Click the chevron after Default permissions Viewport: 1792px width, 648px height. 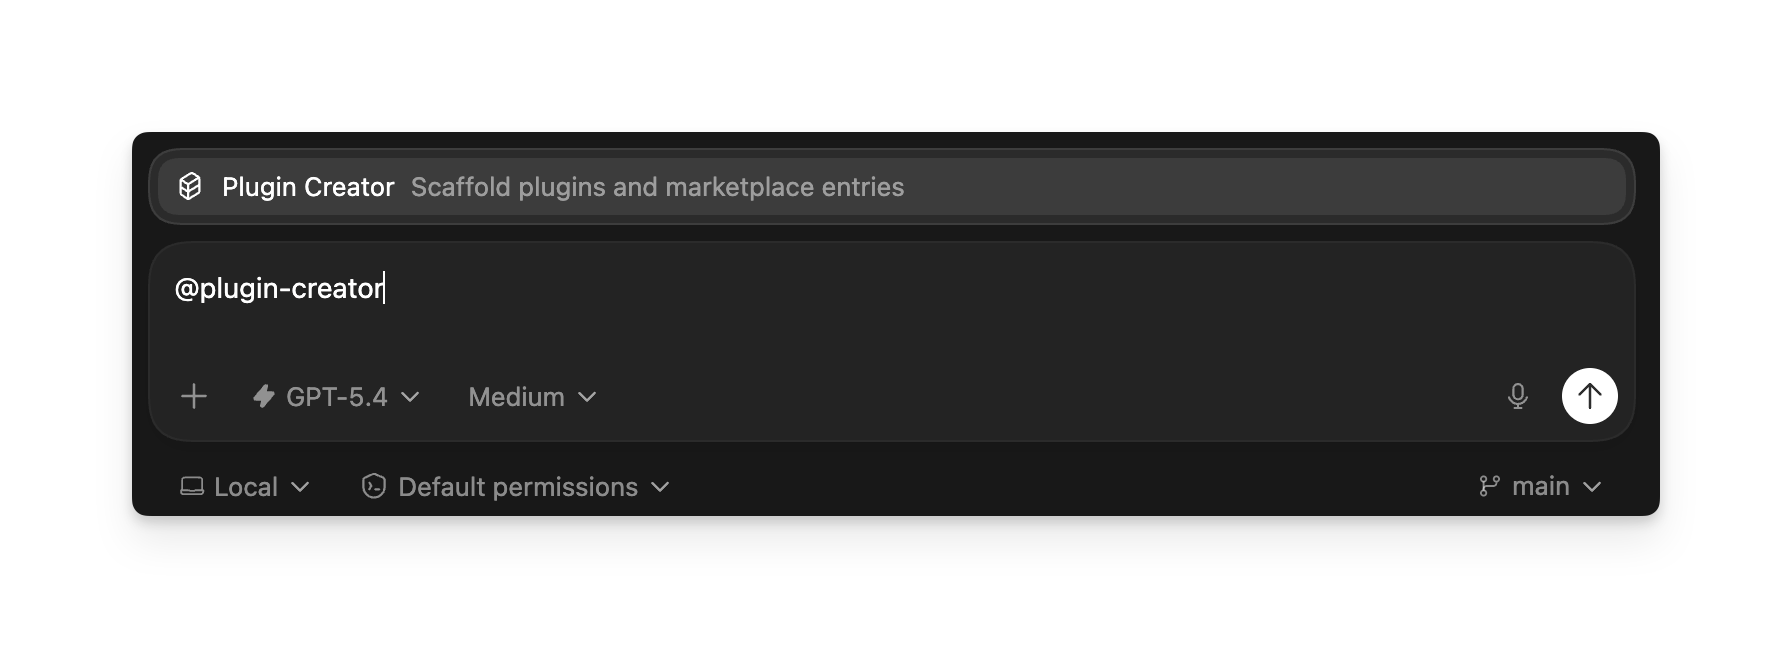tap(660, 487)
